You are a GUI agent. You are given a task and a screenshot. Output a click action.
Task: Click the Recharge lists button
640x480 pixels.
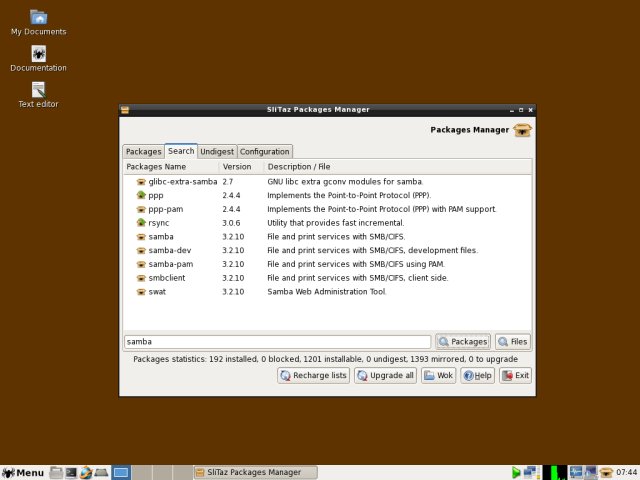(x=313, y=376)
